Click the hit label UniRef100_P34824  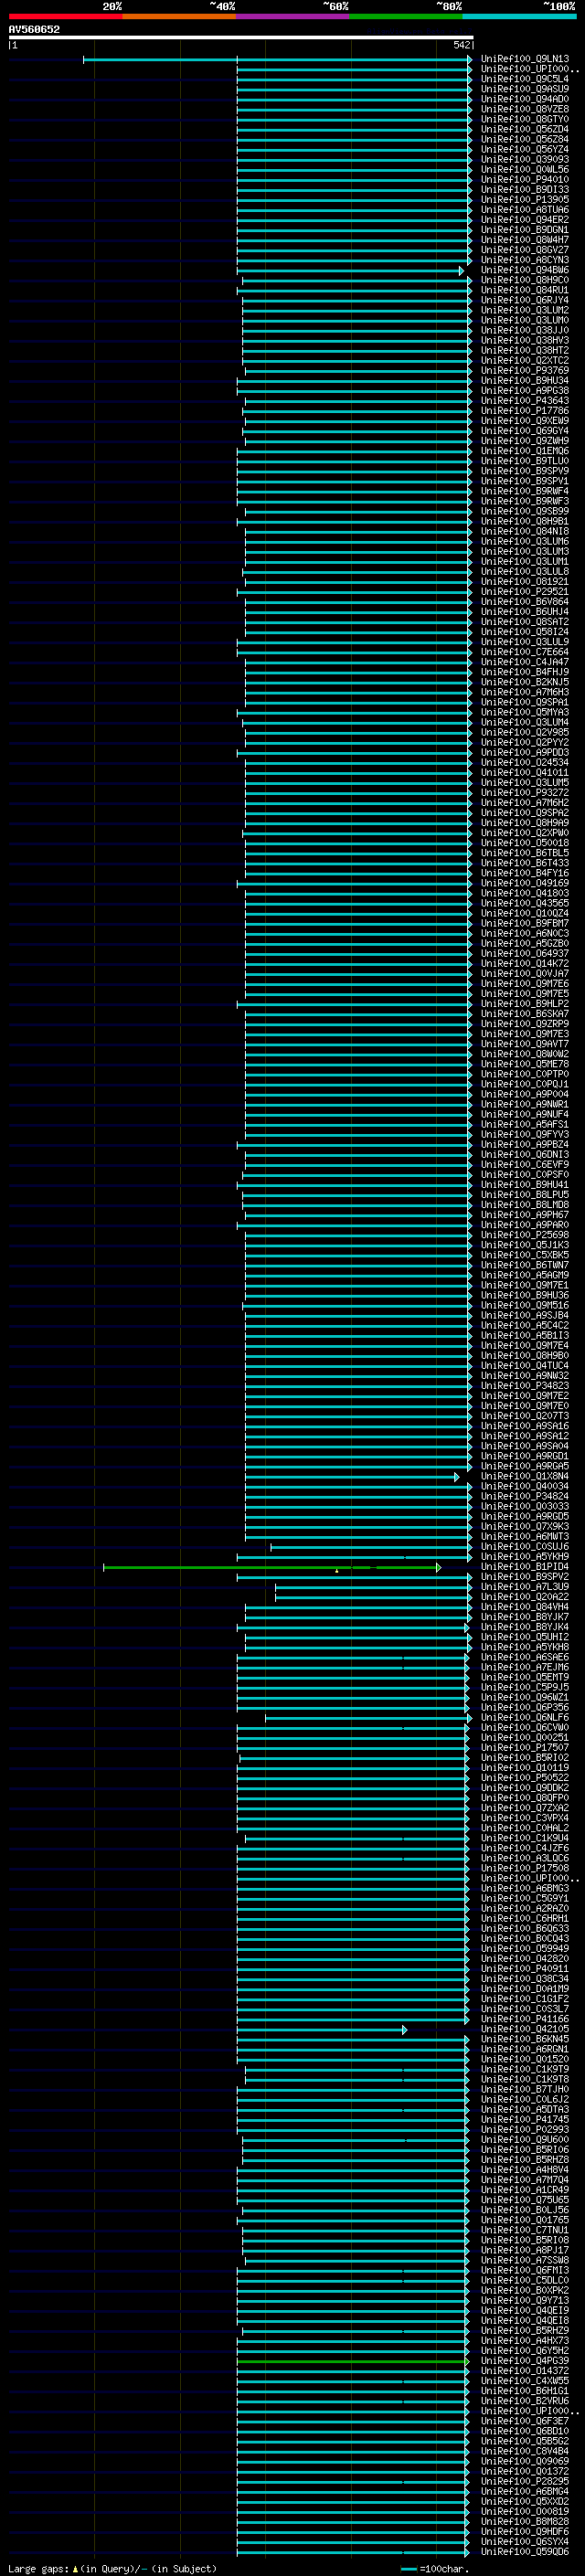(x=525, y=1496)
